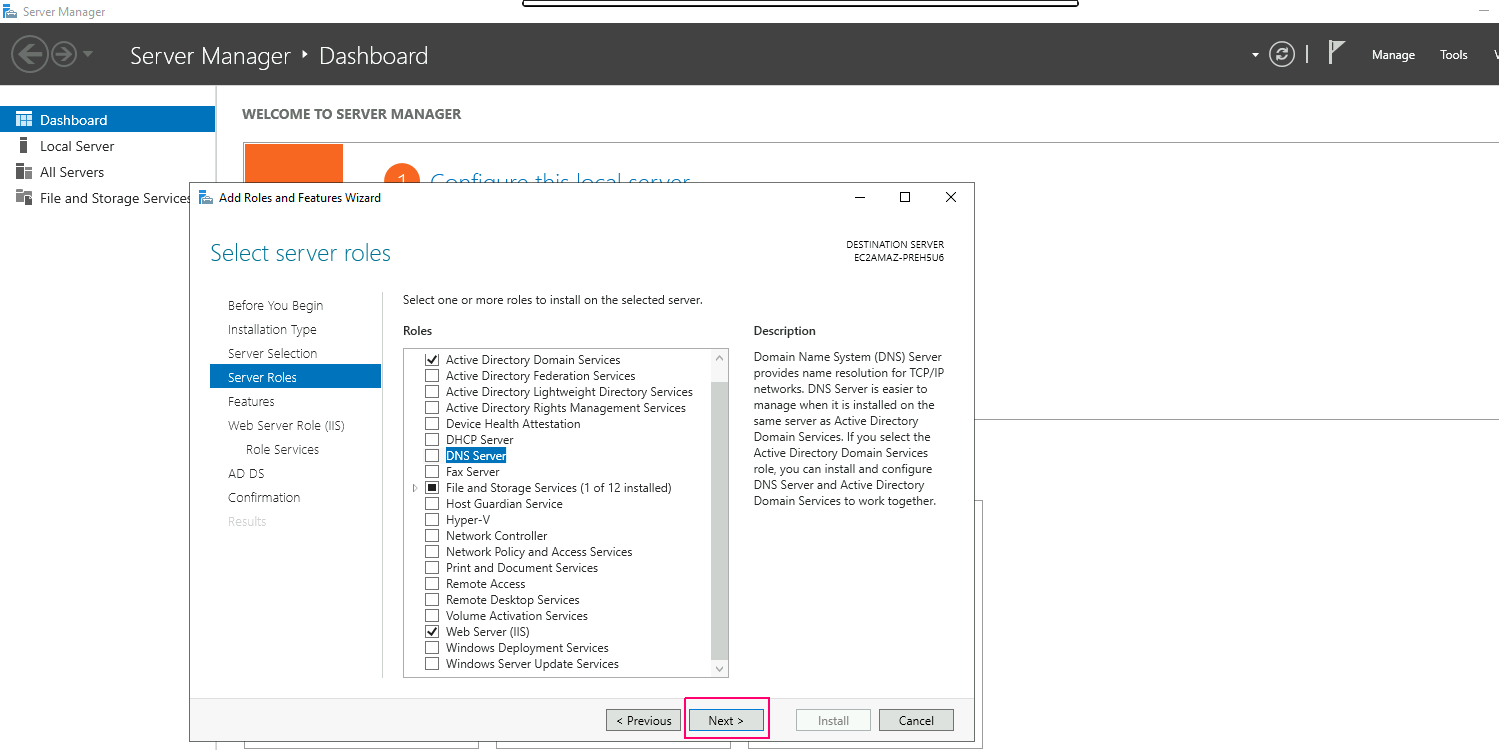Select Dashboard in the left pane
The image size is (1499, 750).
point(107,120)
